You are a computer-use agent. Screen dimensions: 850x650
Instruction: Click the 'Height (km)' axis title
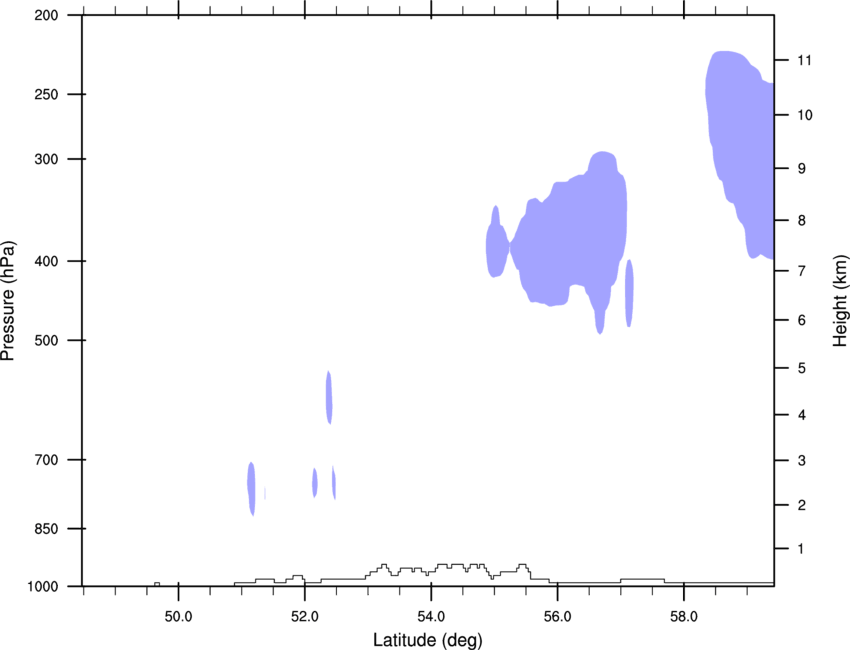point(840,300)
